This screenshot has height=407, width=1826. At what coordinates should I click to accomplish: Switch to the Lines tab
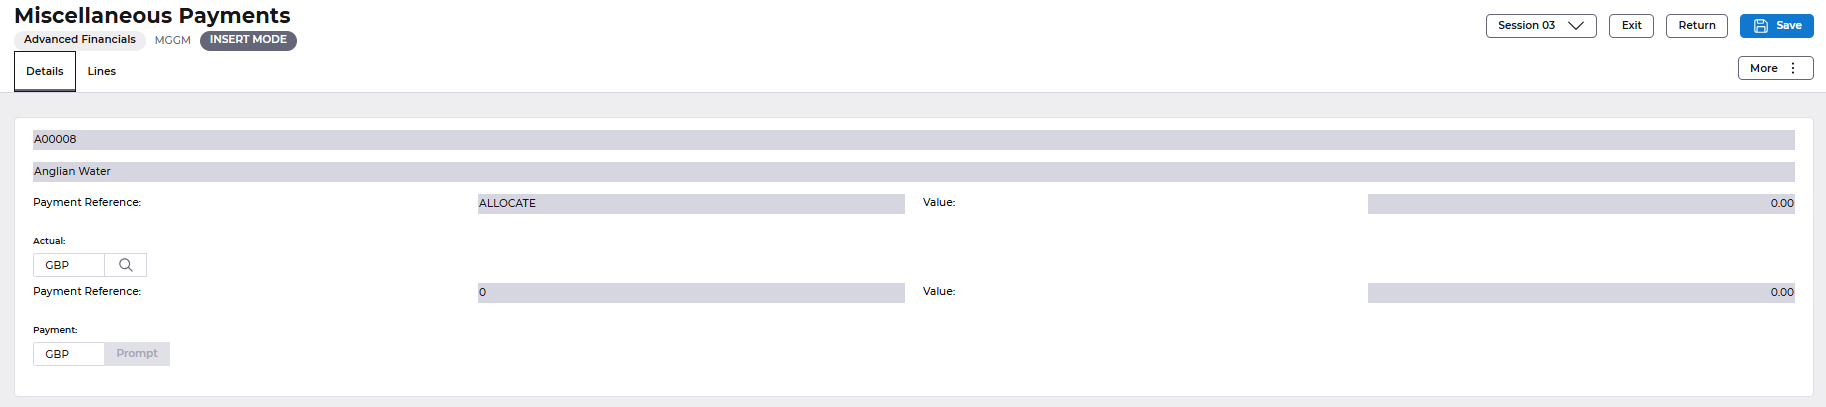[102, 72]
